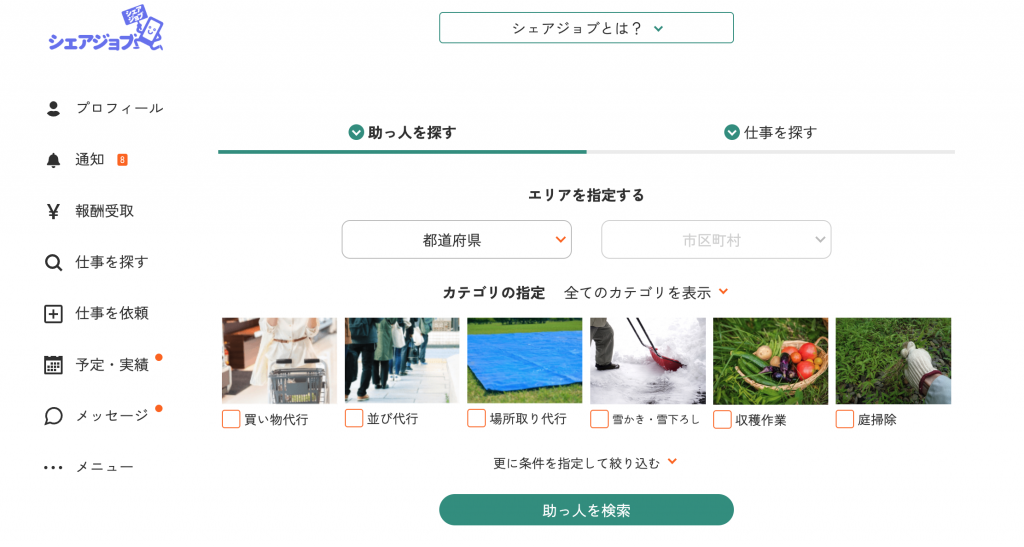Expand 全てのカテゴリを表示
The height and width of the screenshot is (547, 1024).
(646, 292)
